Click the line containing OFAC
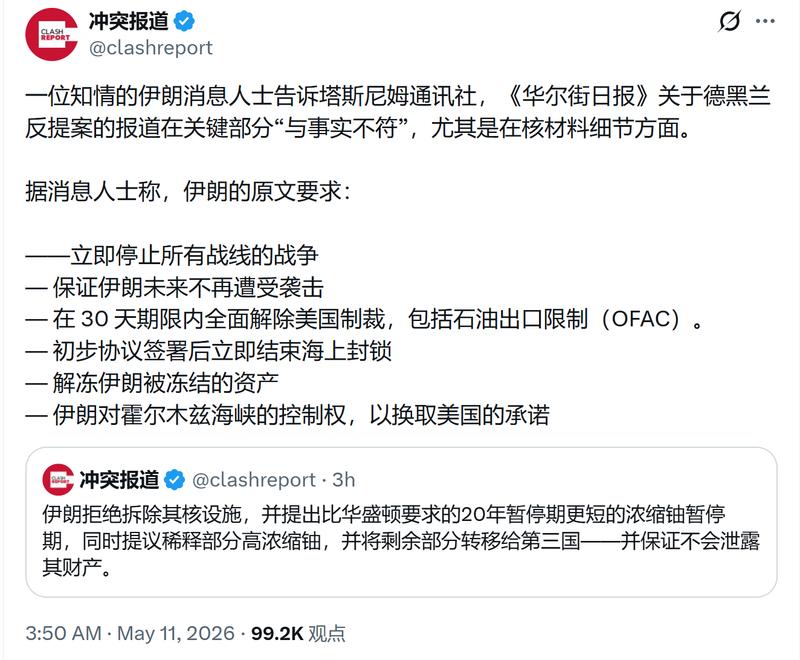Image resolution: width=800 pixels, height=660 pixels. [365, 319]
